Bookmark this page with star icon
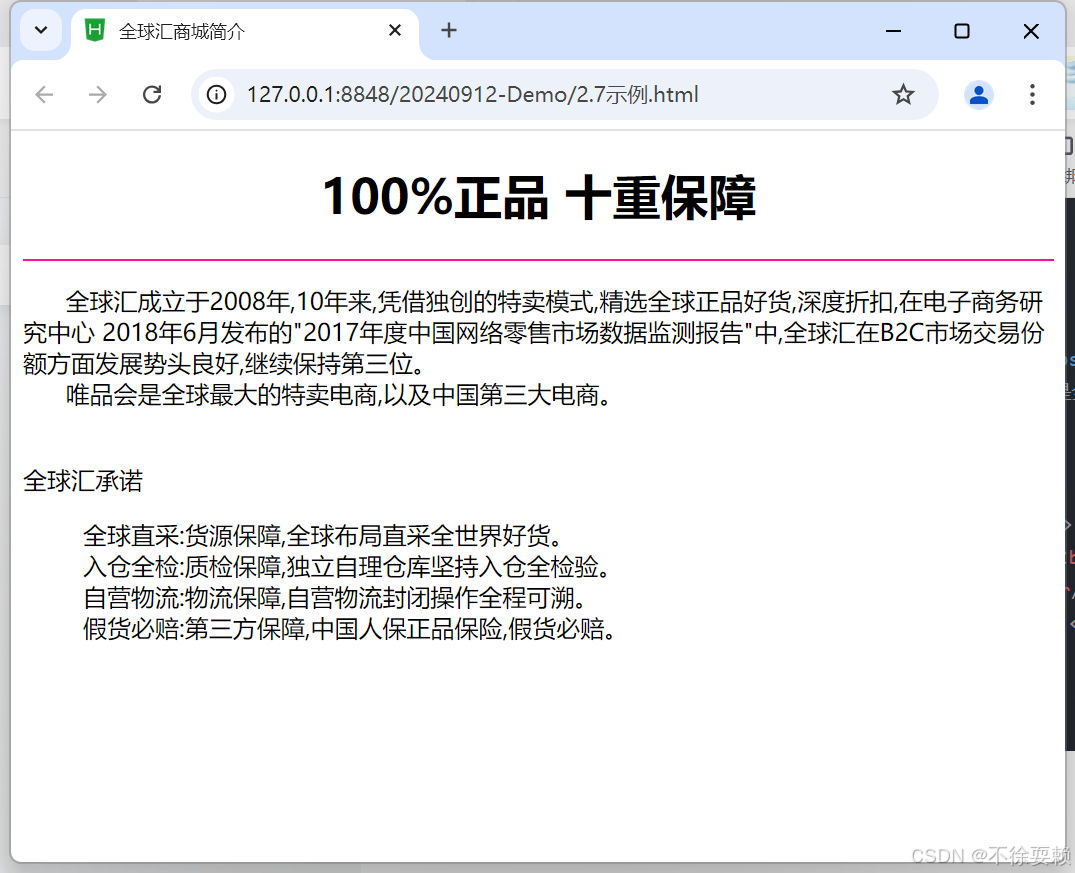The image size is (1075, 873). tap(903, 95)
